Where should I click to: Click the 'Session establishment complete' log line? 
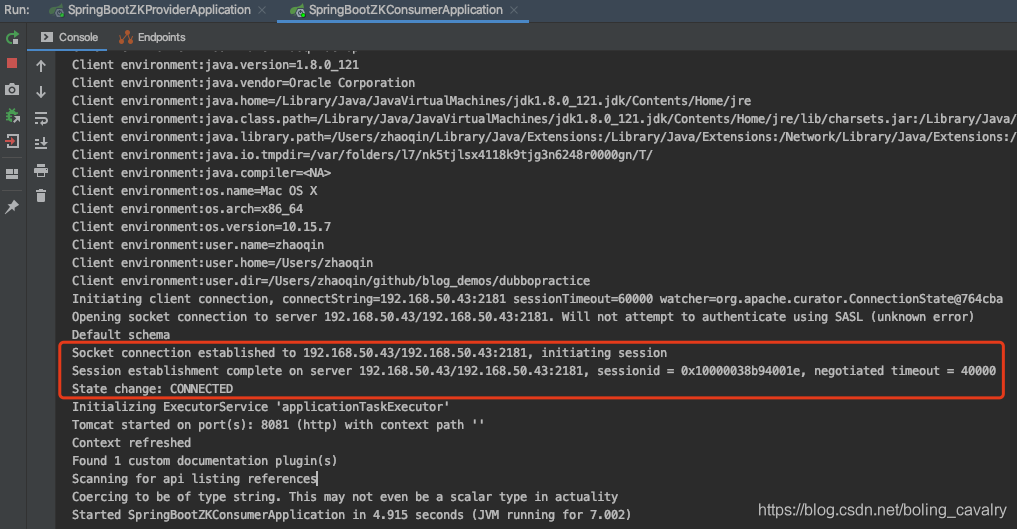pos(534,371)
